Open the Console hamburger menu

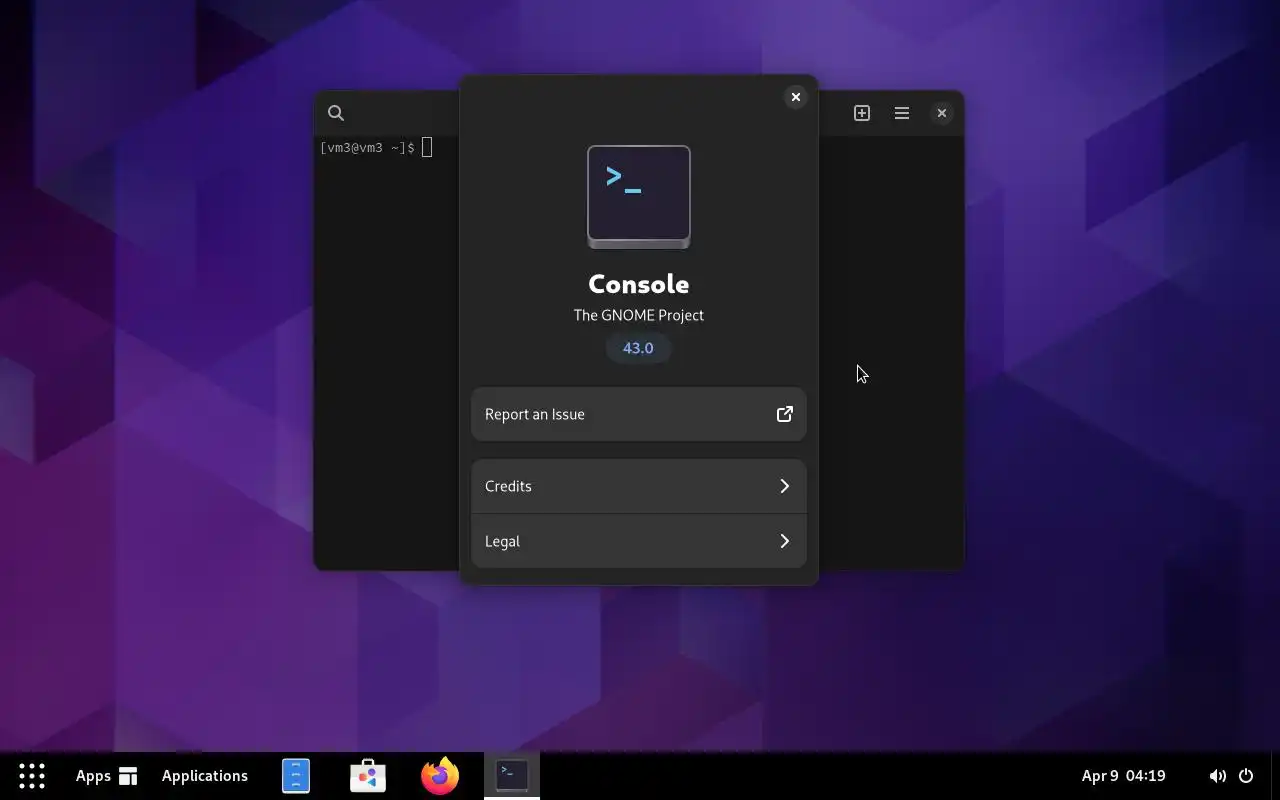click(x=902, y=113)
